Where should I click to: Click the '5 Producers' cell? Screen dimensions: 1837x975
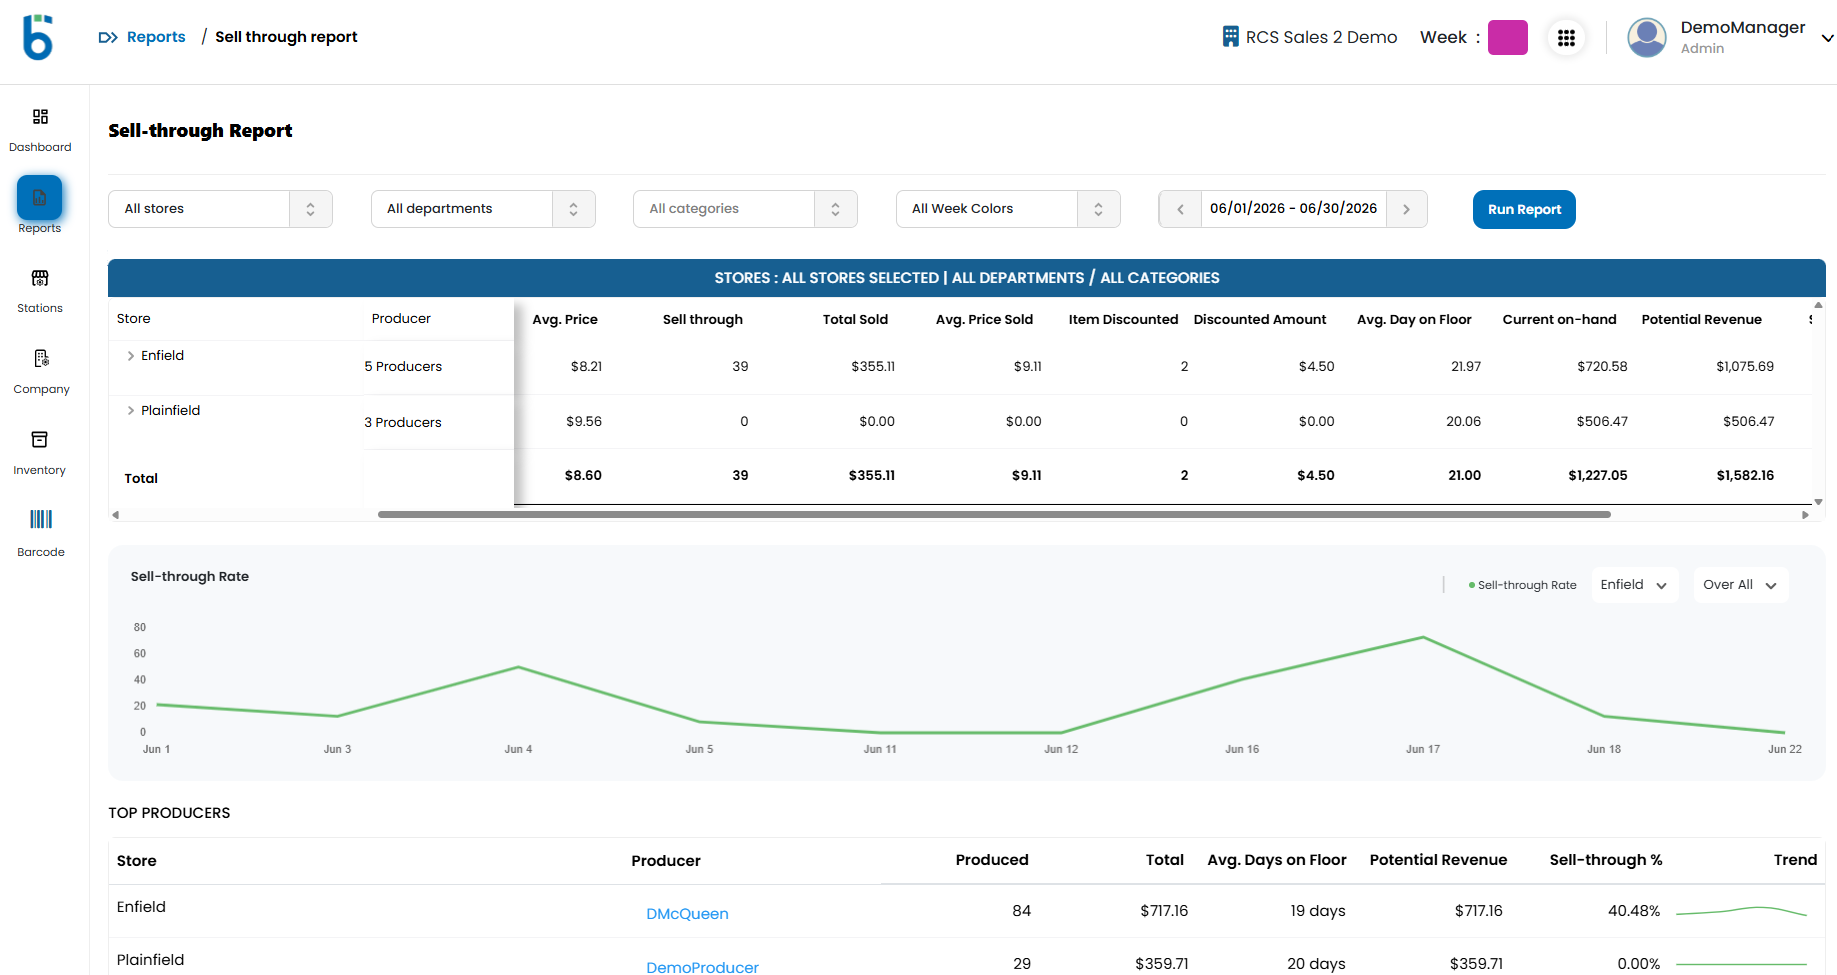tap(403, 367)
